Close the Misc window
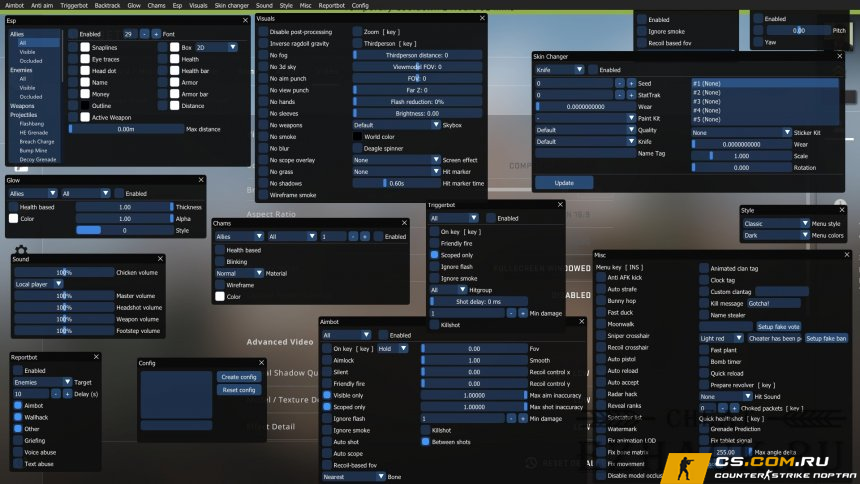Screen dimensions: 860x484 [x=847, y=255]
